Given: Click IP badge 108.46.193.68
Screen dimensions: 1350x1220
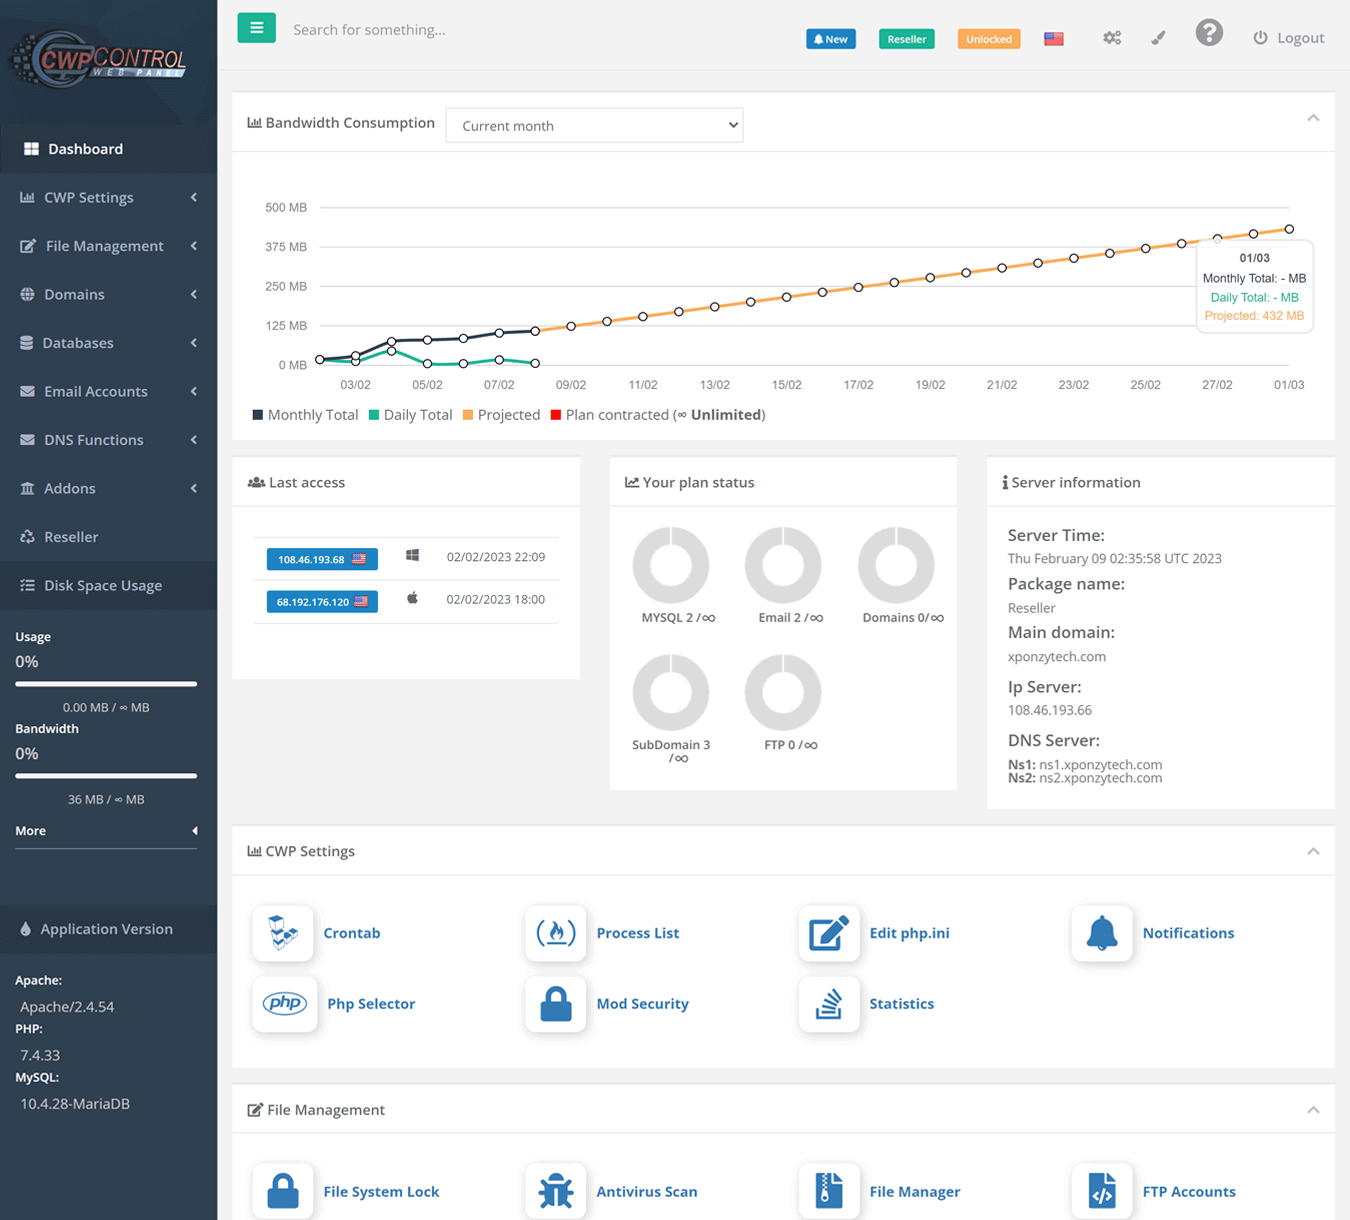Looking at the screenshot, I should pos(322,559).
